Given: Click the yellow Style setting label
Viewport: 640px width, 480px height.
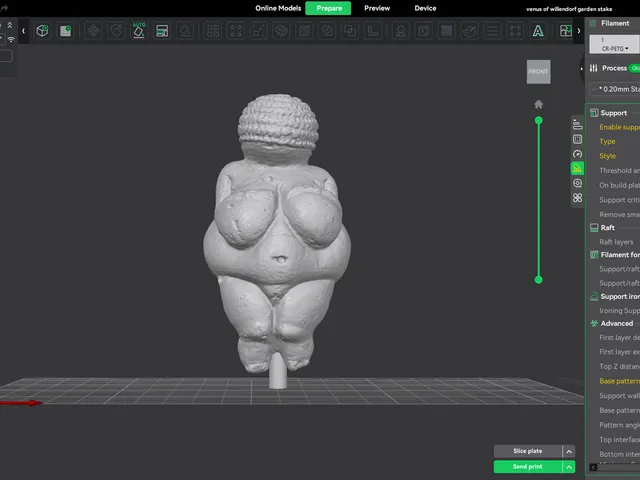Looking at the screenshot, I should point(607,156).
